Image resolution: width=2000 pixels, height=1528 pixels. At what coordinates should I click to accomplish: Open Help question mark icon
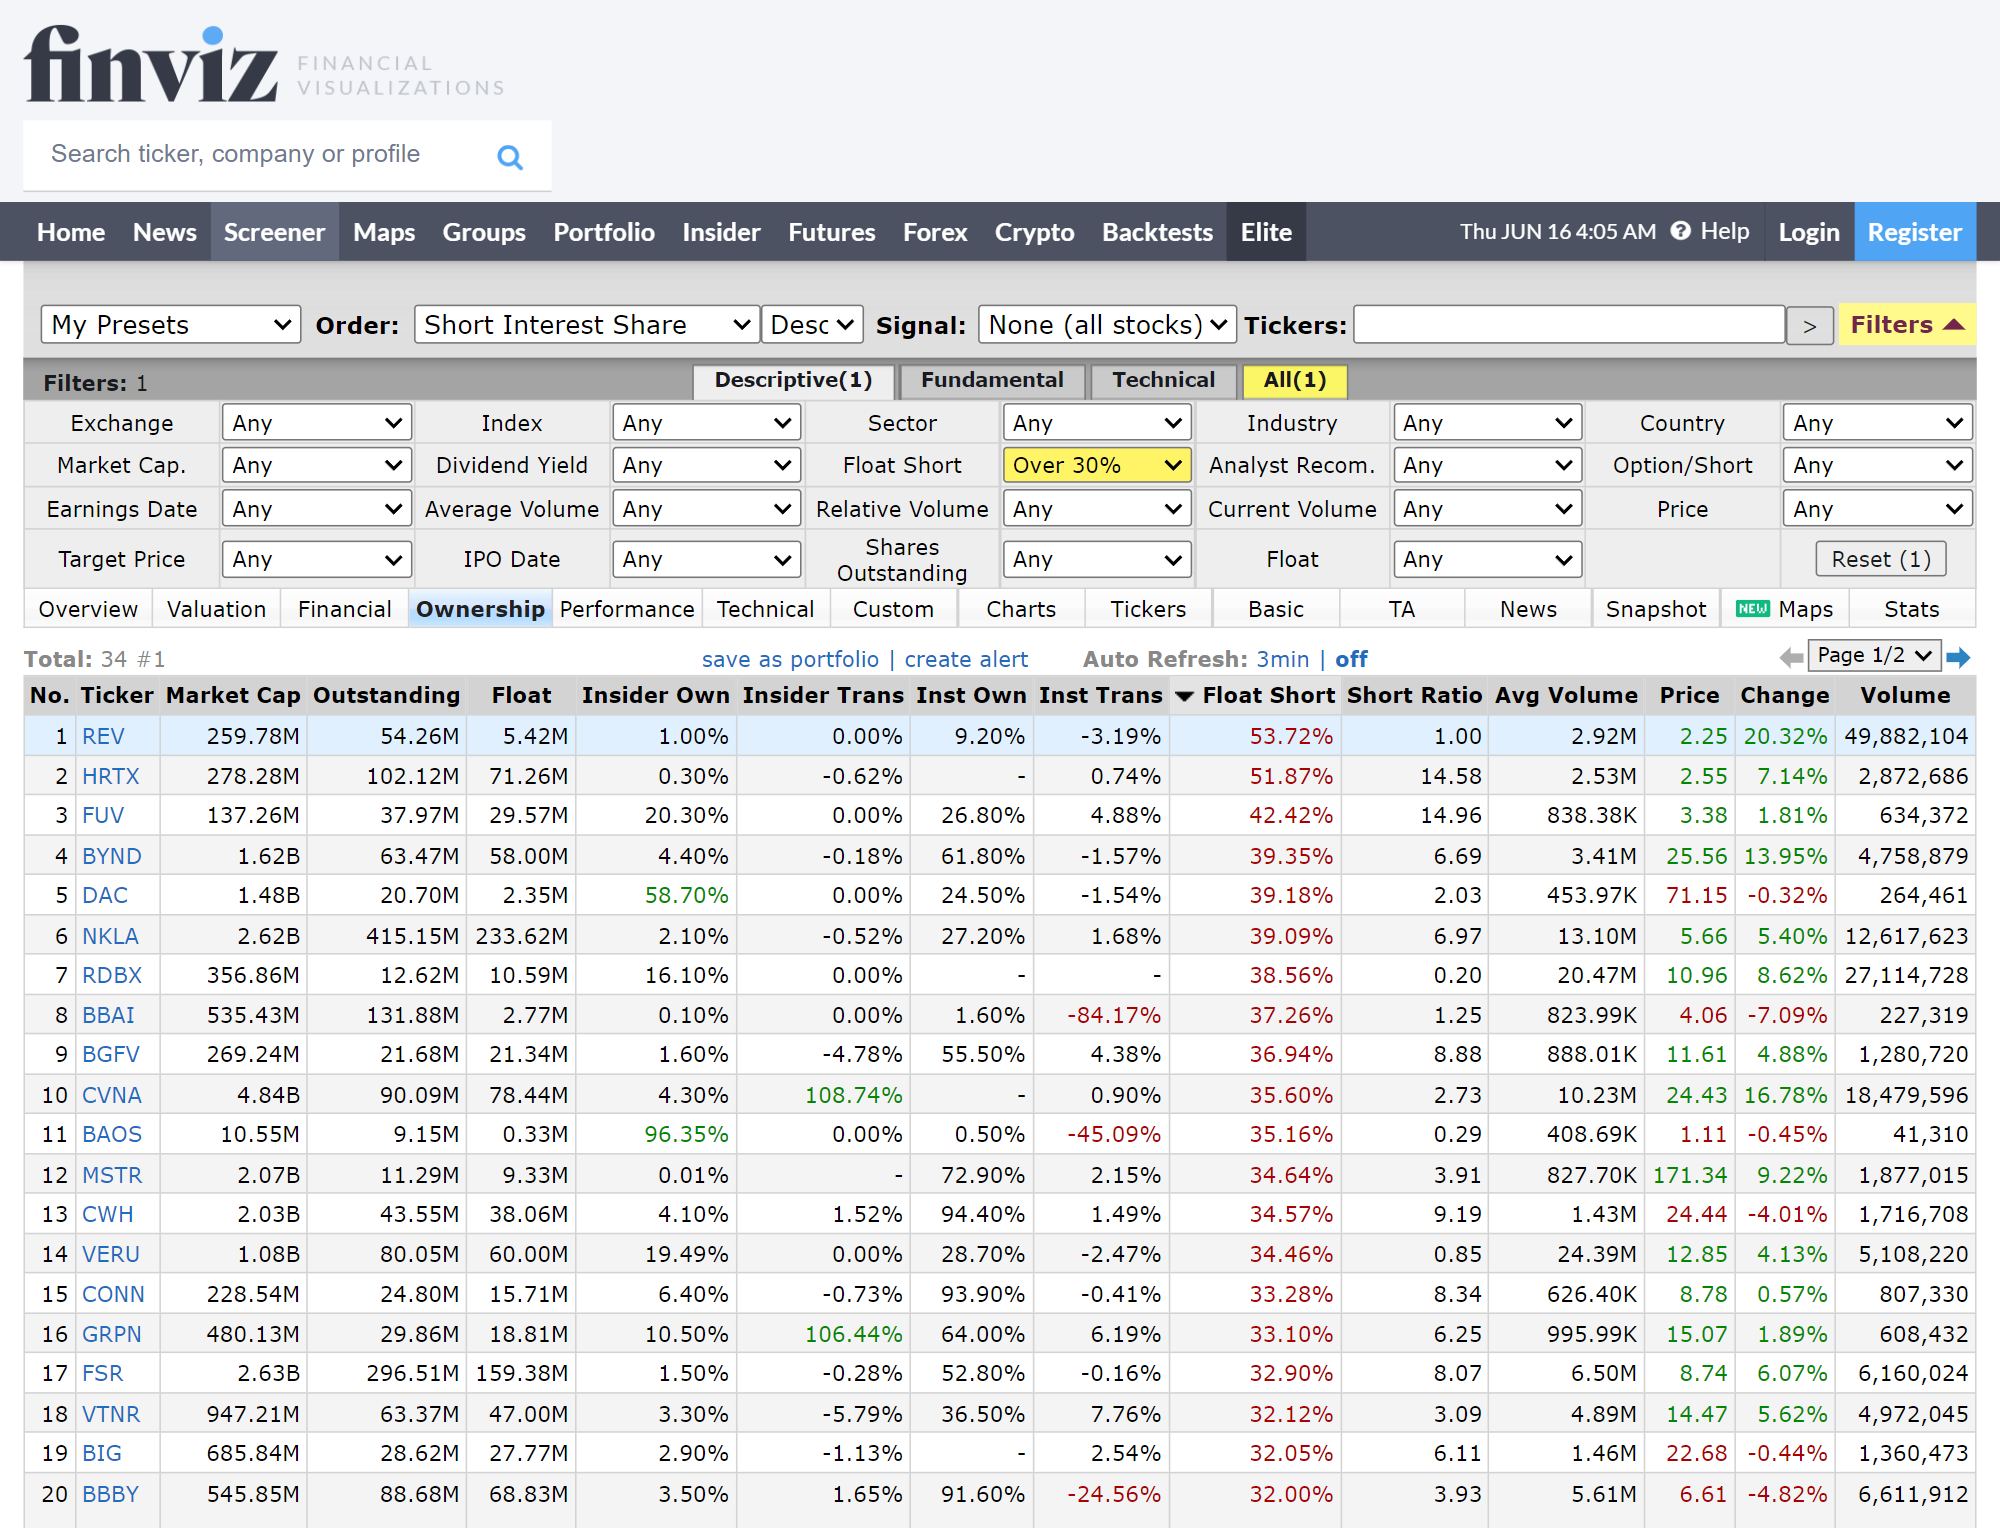1681,231
